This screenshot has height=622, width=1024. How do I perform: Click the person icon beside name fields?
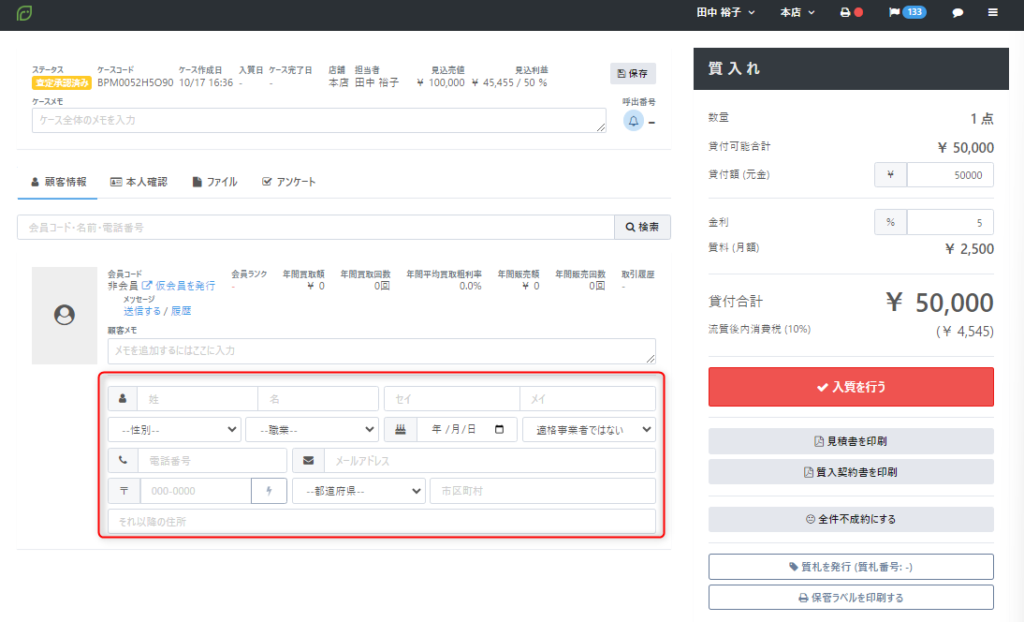click(x=122, y=399)
